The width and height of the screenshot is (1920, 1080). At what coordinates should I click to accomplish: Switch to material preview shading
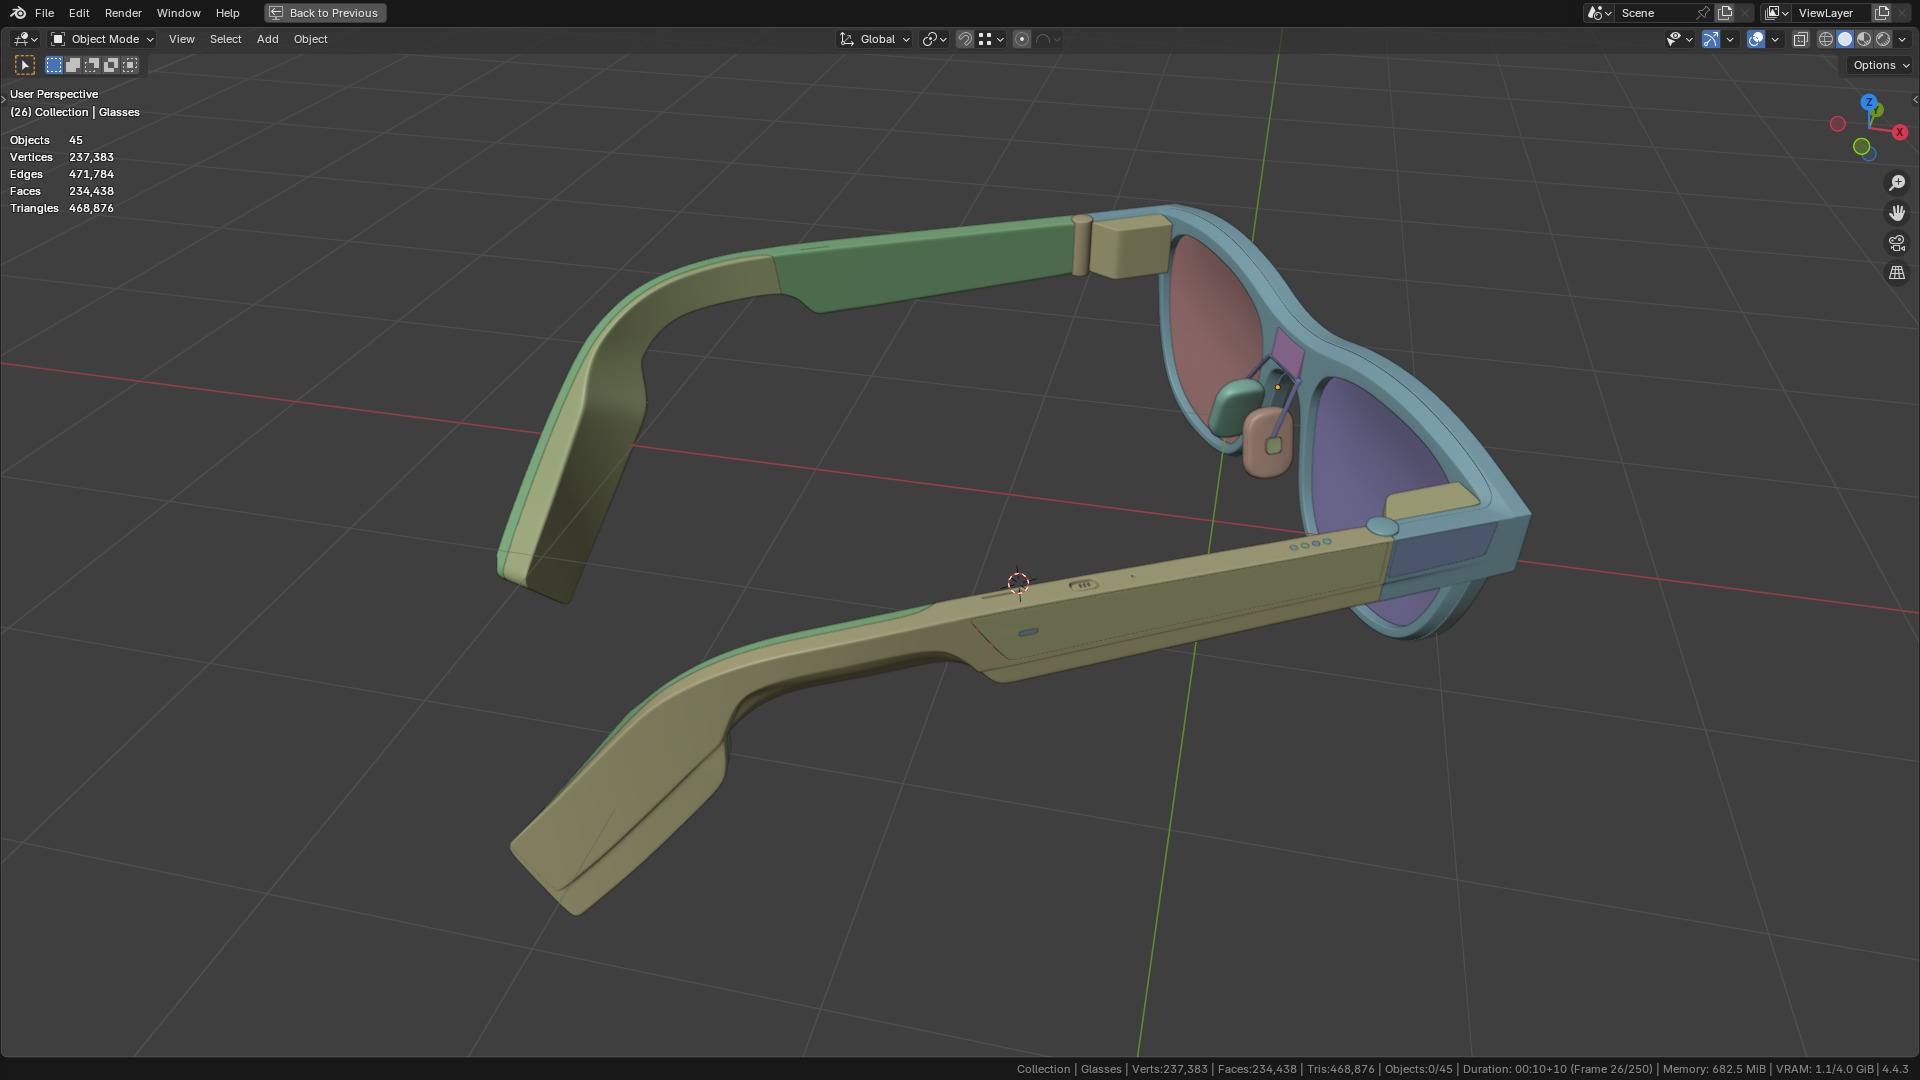click(1864, 39)
